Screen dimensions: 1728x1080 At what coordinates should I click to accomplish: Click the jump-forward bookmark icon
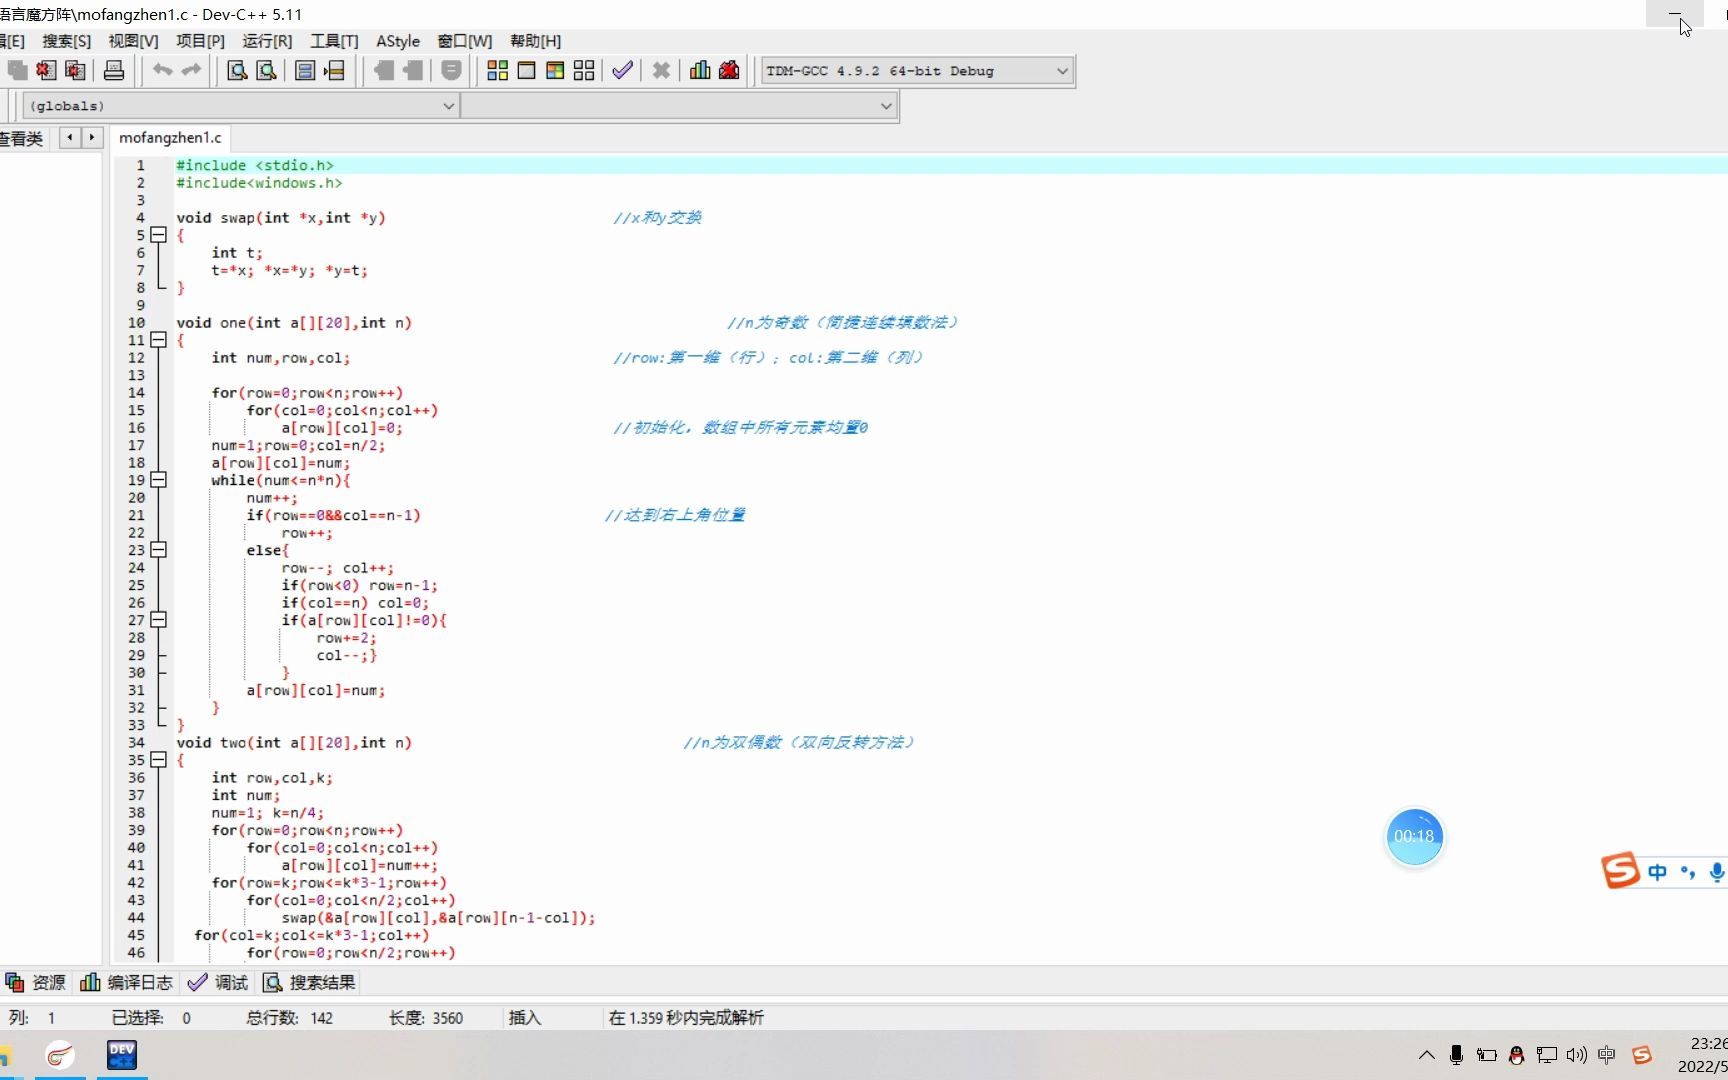[412, 70]
